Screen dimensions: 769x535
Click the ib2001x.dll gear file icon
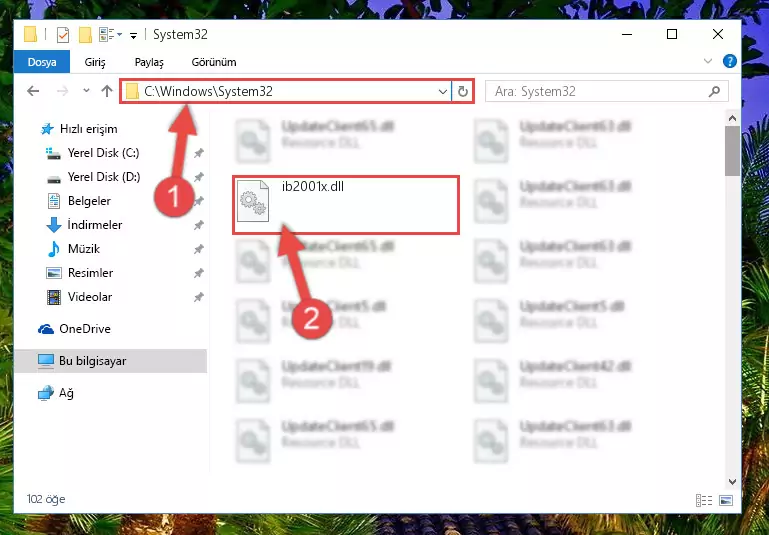(253, 201)
